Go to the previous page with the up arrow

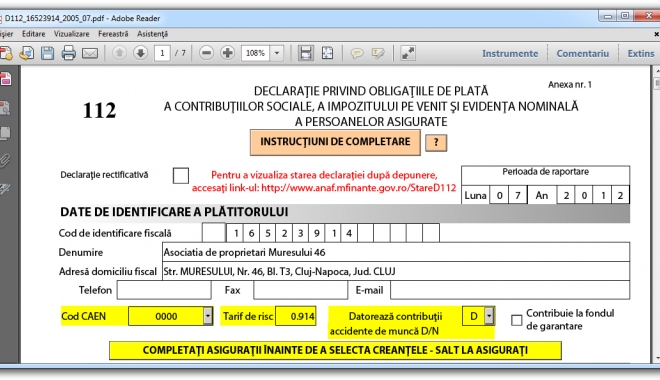tap(120, 53)
